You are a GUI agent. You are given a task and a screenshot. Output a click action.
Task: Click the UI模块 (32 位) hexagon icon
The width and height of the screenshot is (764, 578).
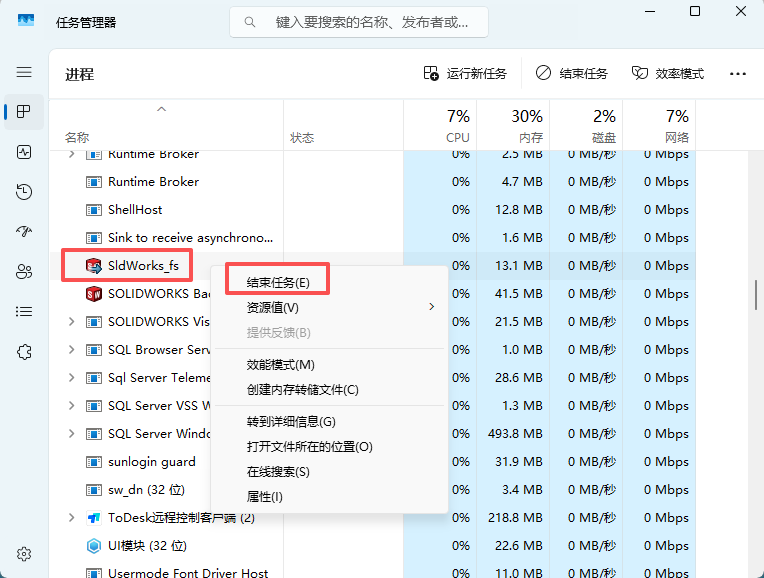94,546
